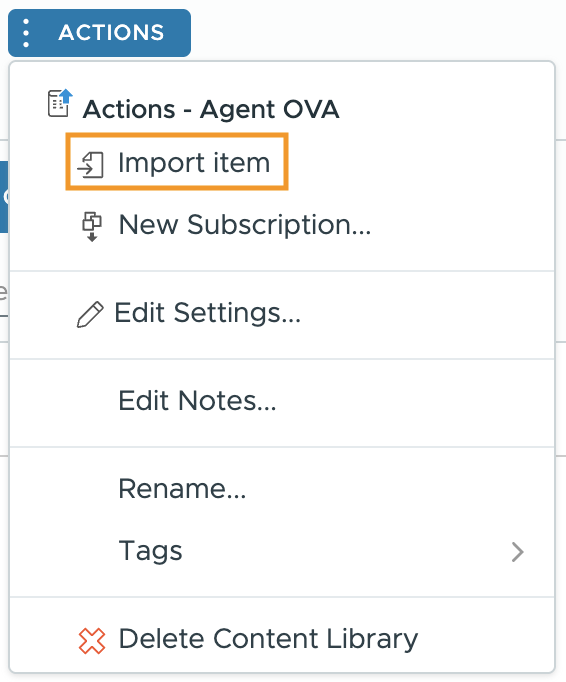Image resolution: width=566 pixels, height=682 pixels.
Task: Click the content library icon beside Actions header
Action: click(x=60, y=103)
